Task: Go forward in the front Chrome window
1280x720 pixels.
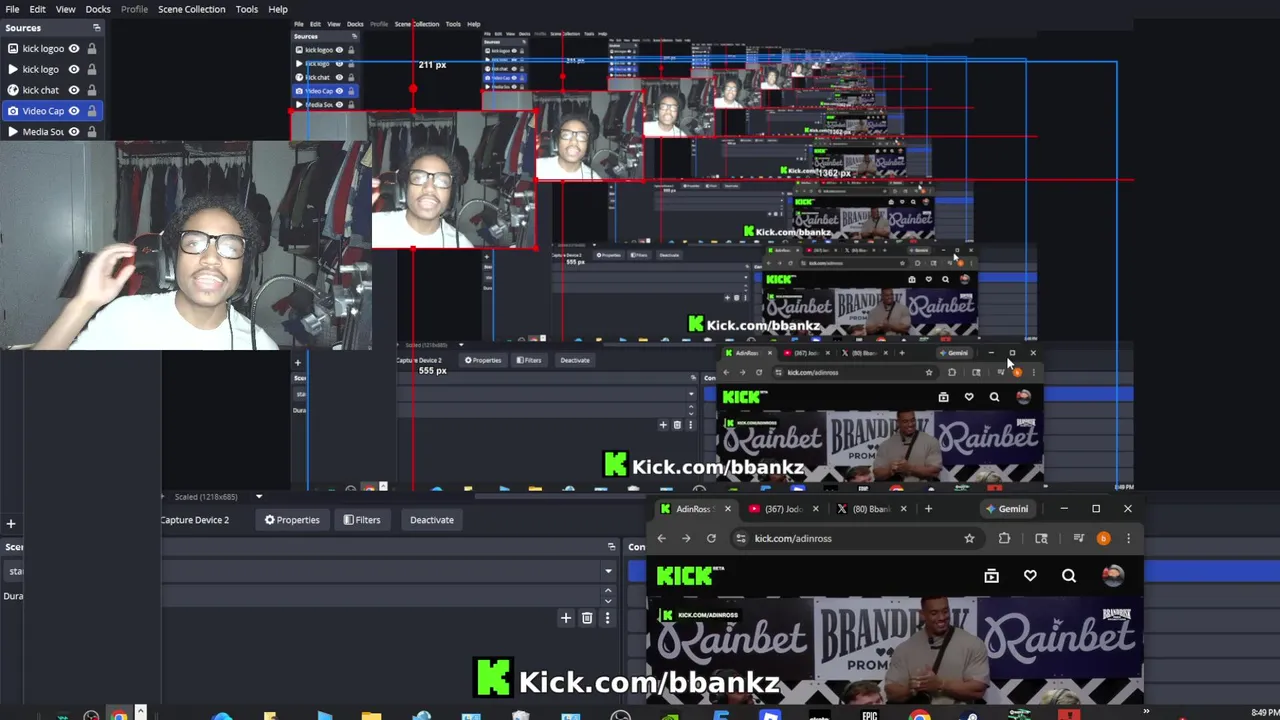Action: click(x=686, y=538)
